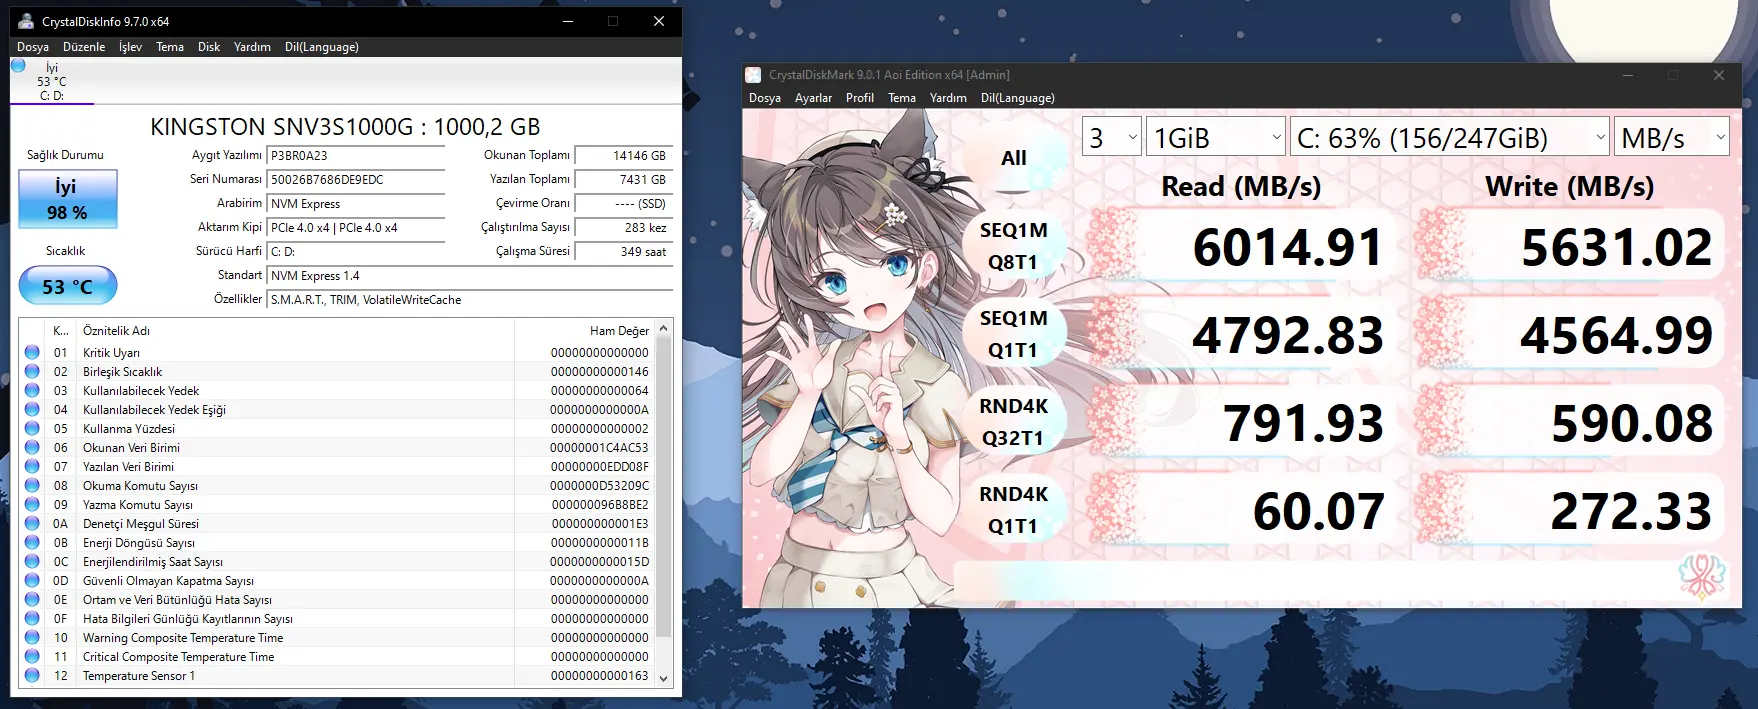Click the Aygıt Yazılımı P3BR0A23 field
Viewport: 1758px width, 709px height.
tap(356, 156)
